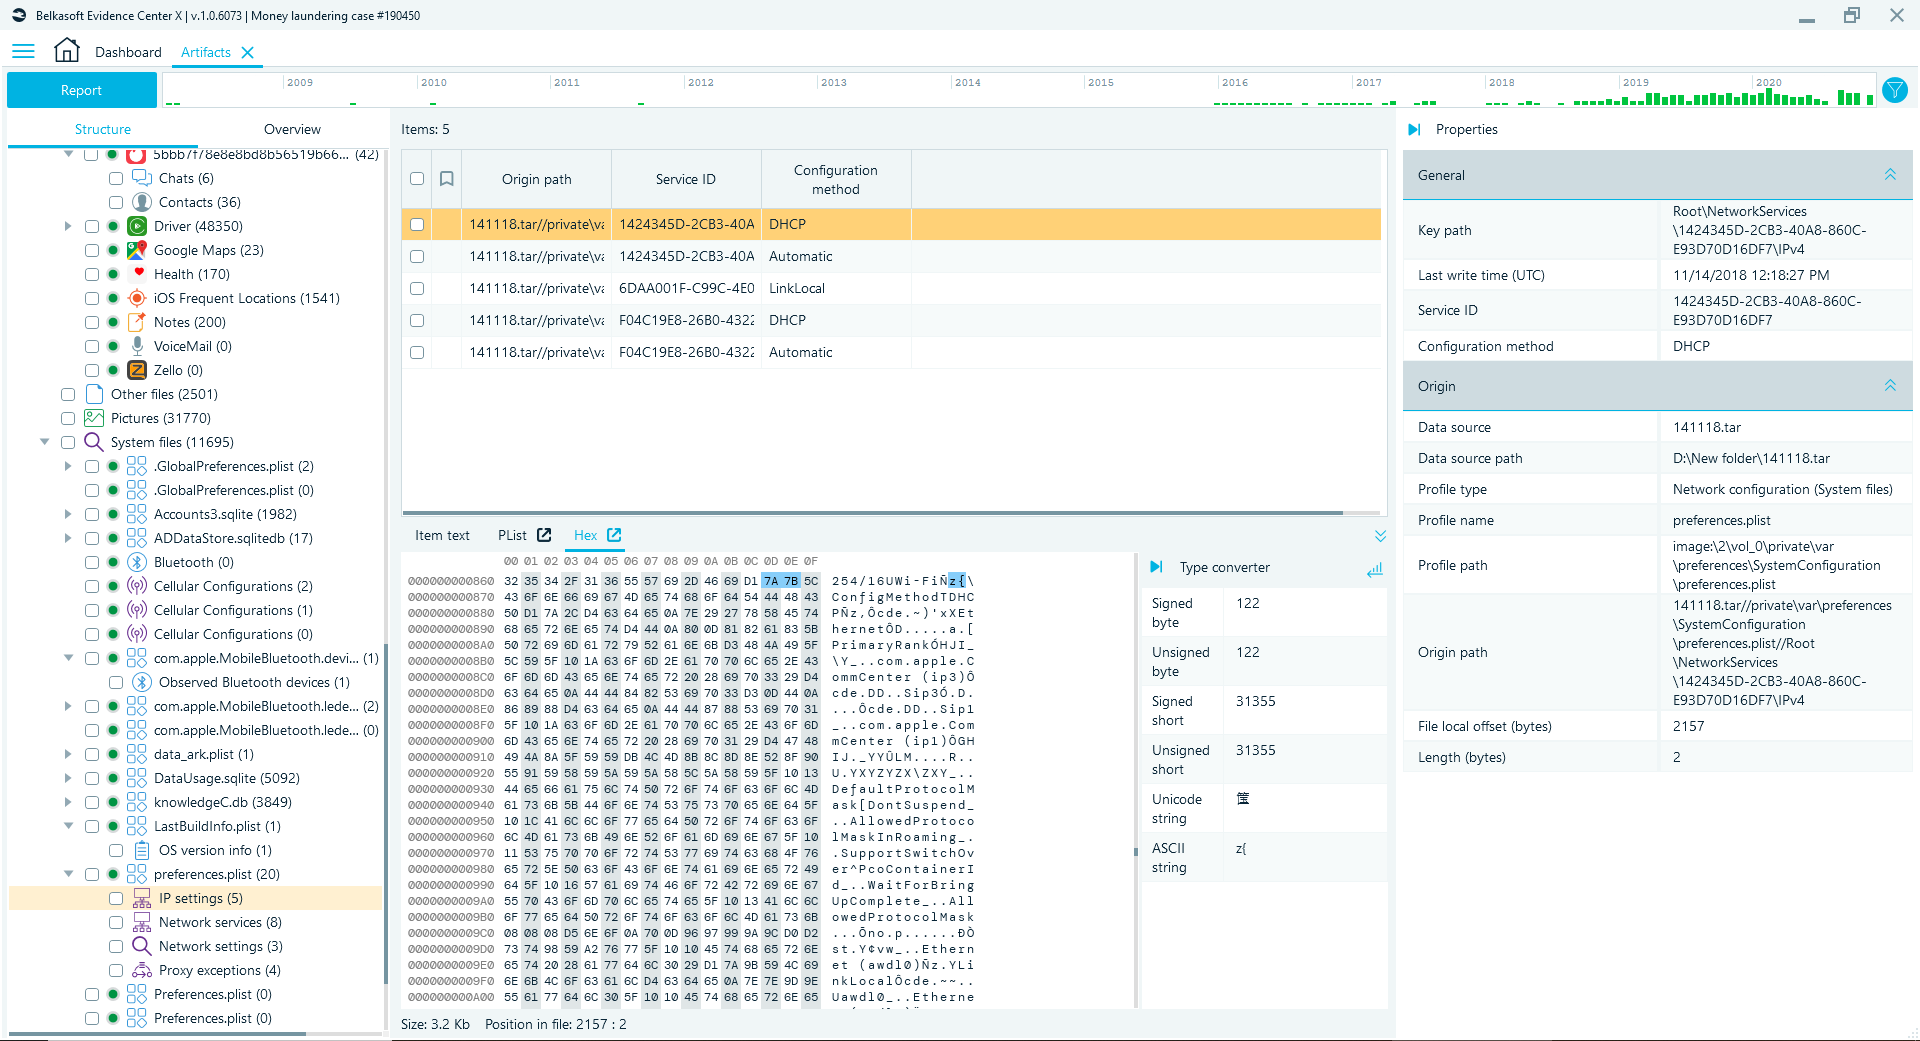Open the Item text tab
The width and height of the screenshot is (1920, 1041).
442,535
